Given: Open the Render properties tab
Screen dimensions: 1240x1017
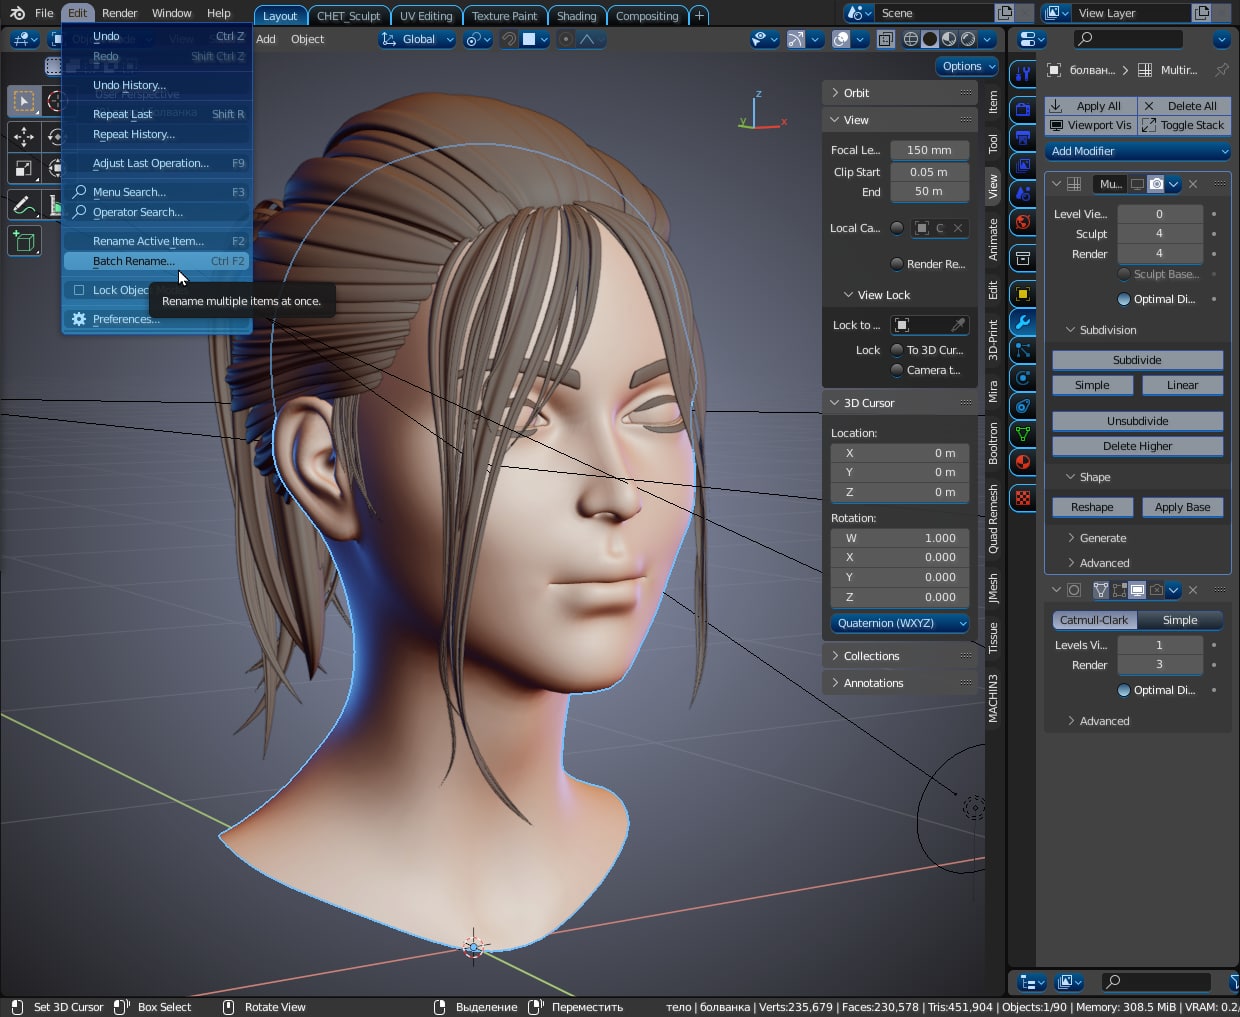Looking at the screenshot, I should pyautogui.click(x=1023, y=109).
